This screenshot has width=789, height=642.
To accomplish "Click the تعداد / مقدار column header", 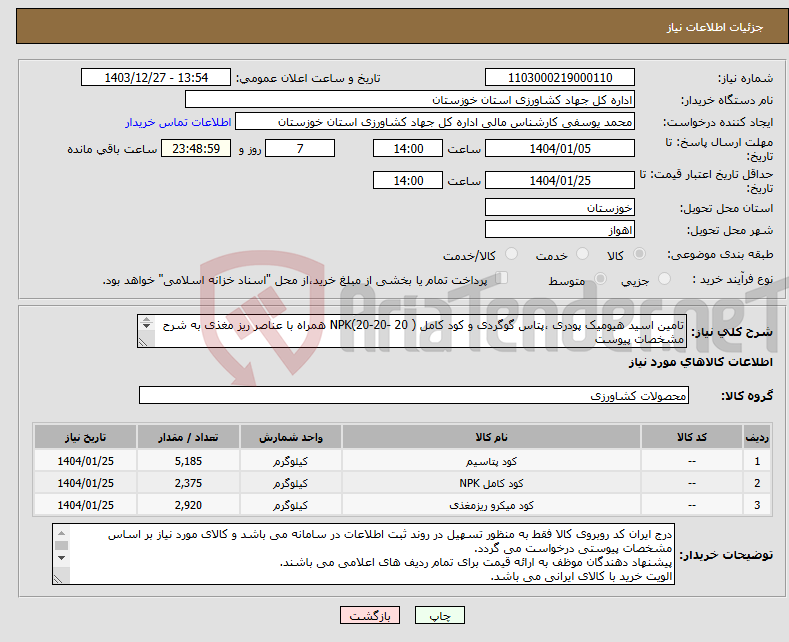I will pos(188,437).
